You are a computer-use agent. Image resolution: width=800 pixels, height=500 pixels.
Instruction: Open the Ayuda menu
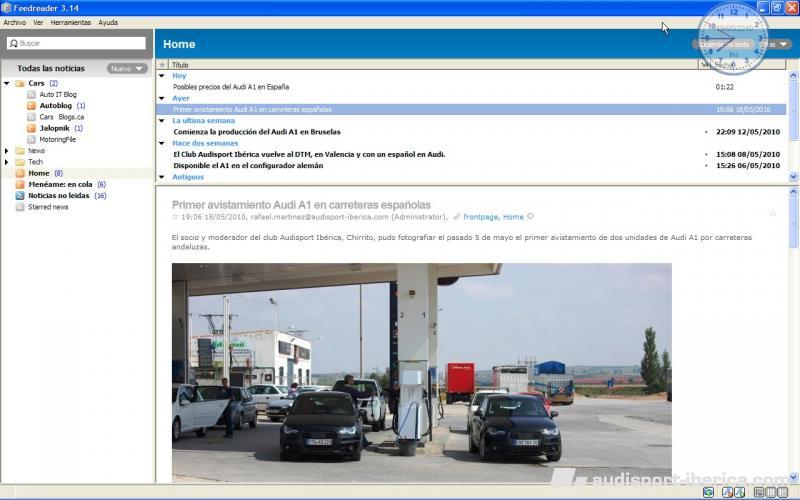108,22
